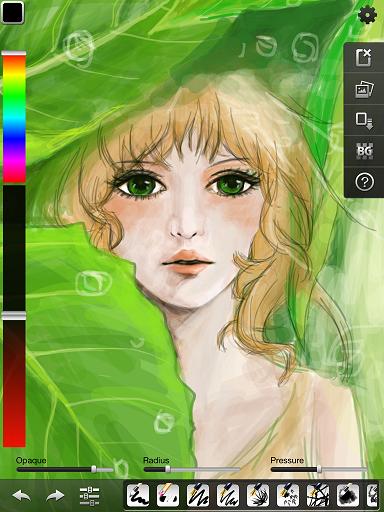Screen dimensions: 384x512
Task: Undo the last stroke
Action: click(21, 496)
